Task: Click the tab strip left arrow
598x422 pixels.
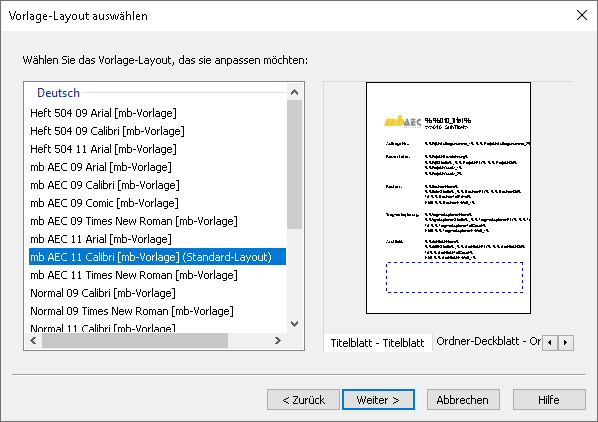Action: point(550,343)
